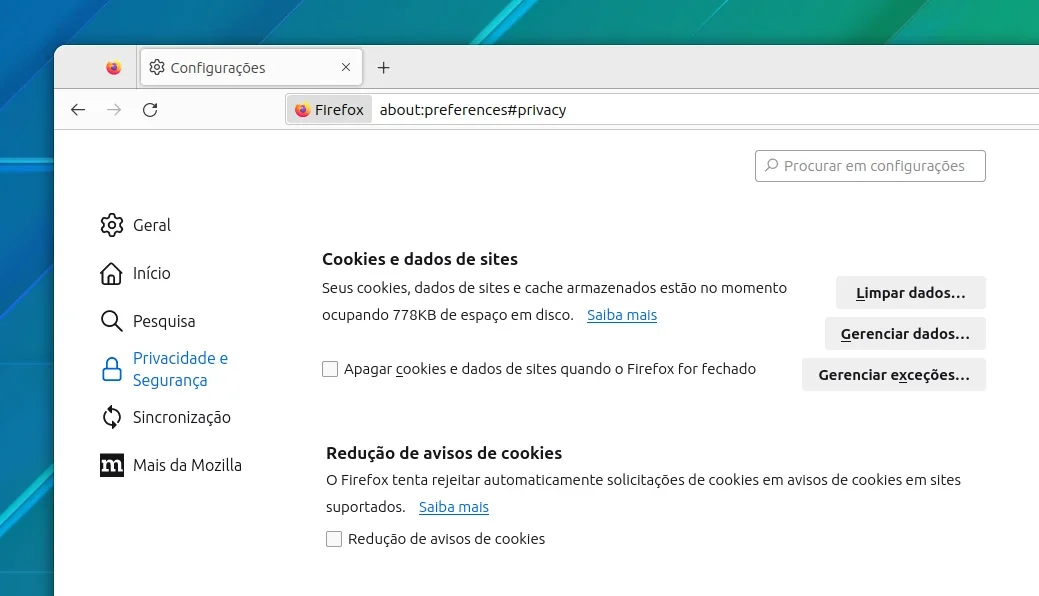Click the Privacidade e Segurança lock icon
Image resolution: width=1039 pixels, height=596 pixels.
click(x=111, y=369)
